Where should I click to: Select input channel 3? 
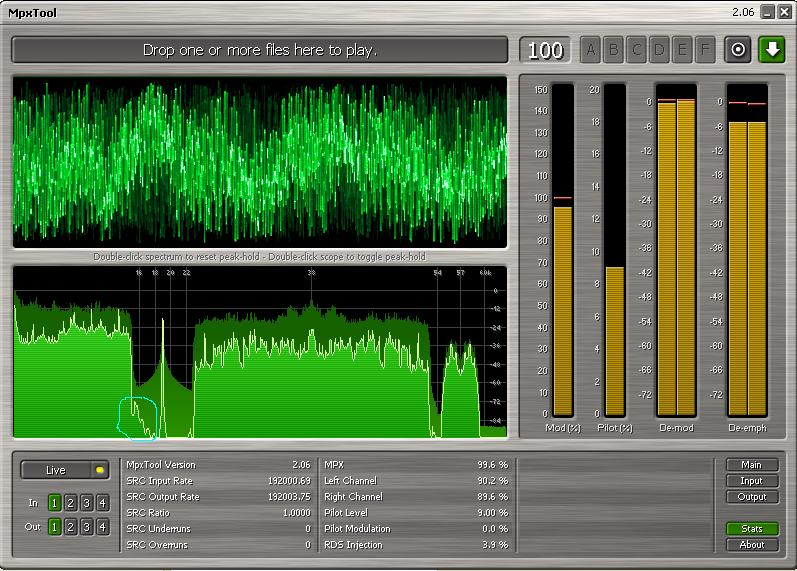86,503
